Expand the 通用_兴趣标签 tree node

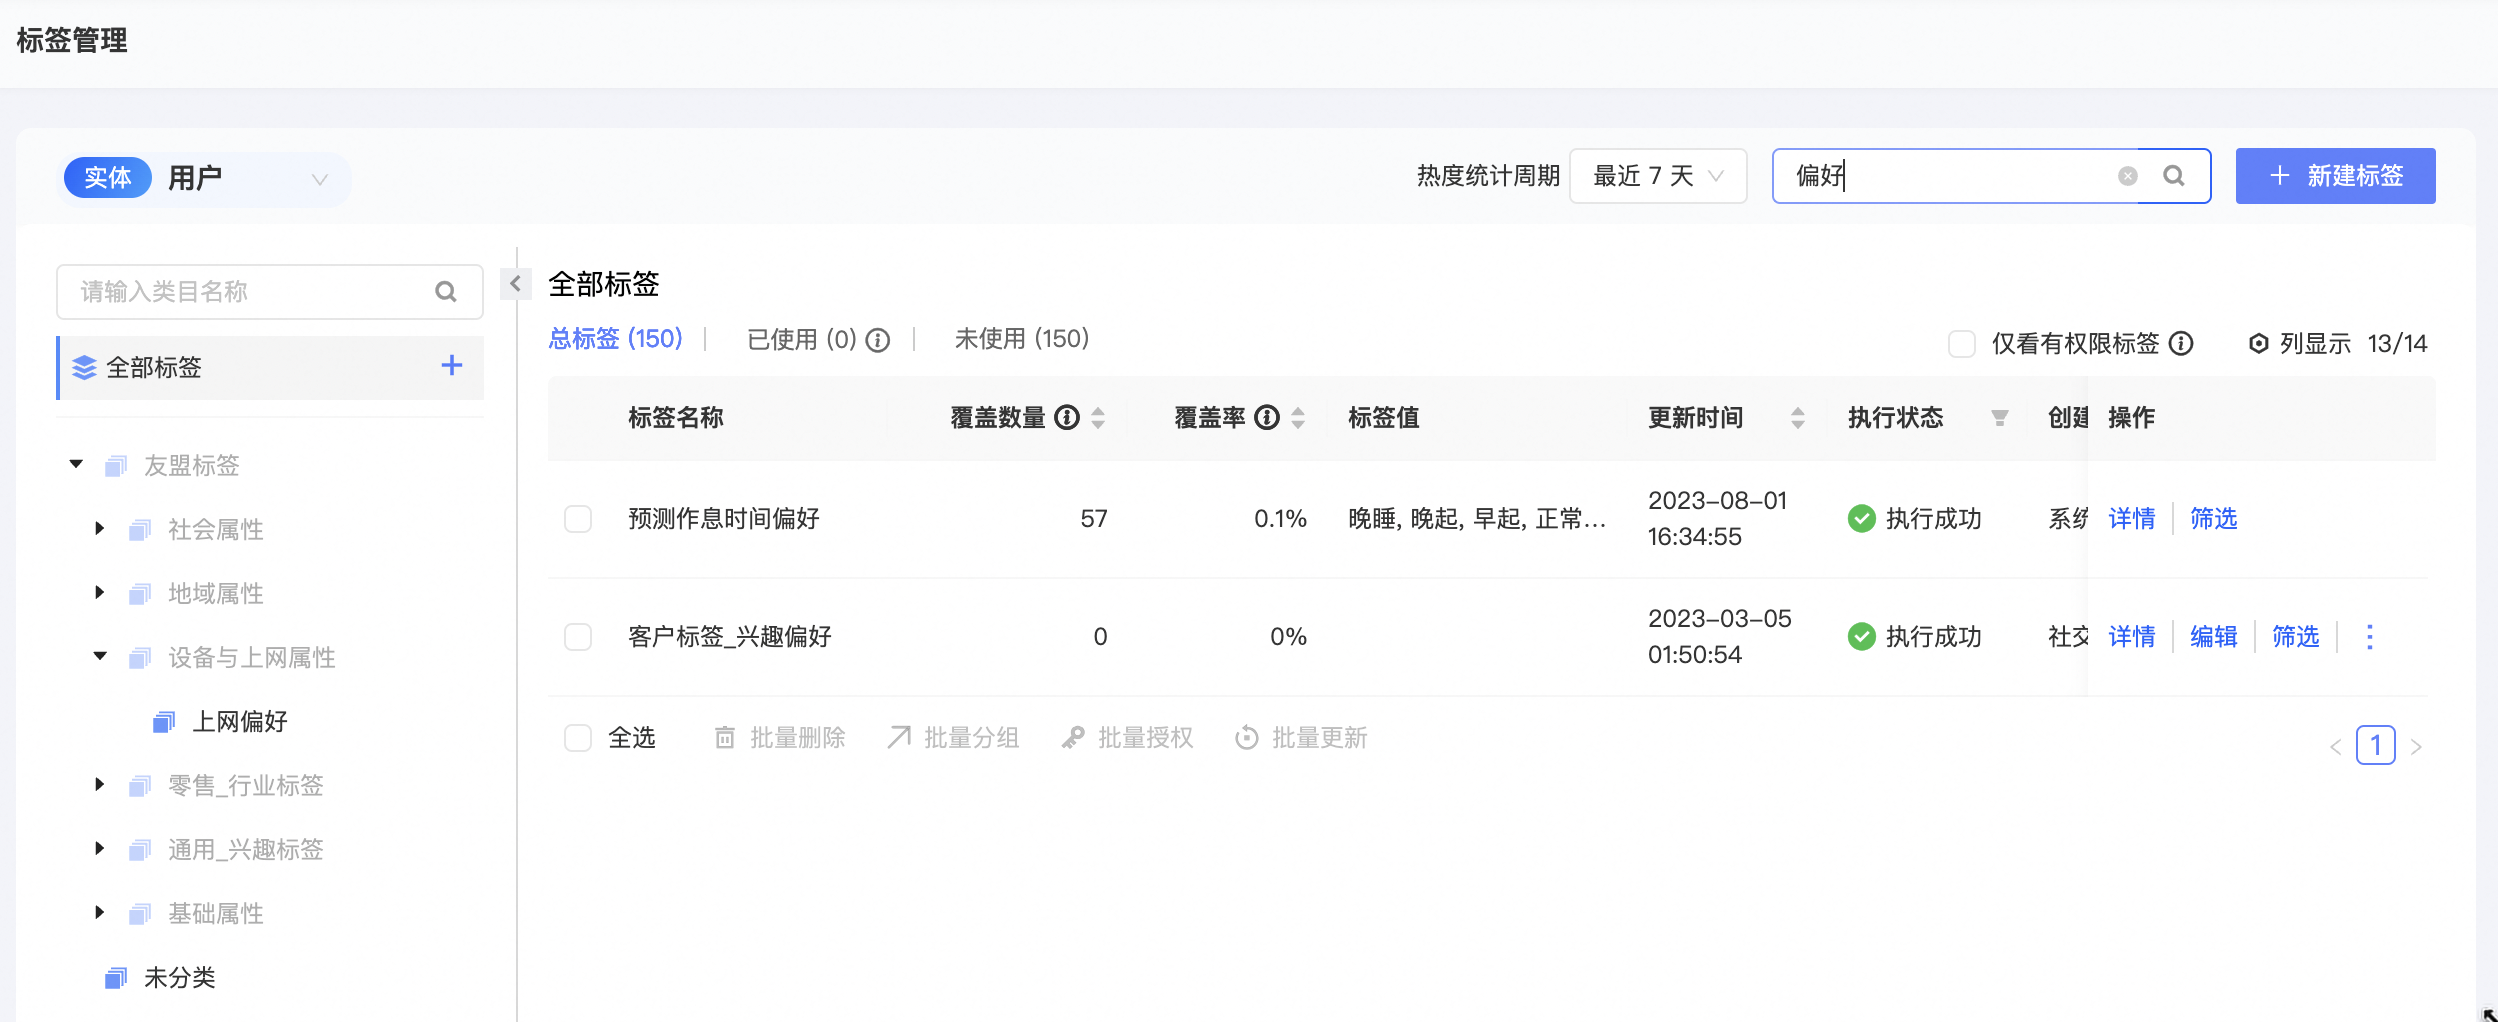tap(99, 848)
